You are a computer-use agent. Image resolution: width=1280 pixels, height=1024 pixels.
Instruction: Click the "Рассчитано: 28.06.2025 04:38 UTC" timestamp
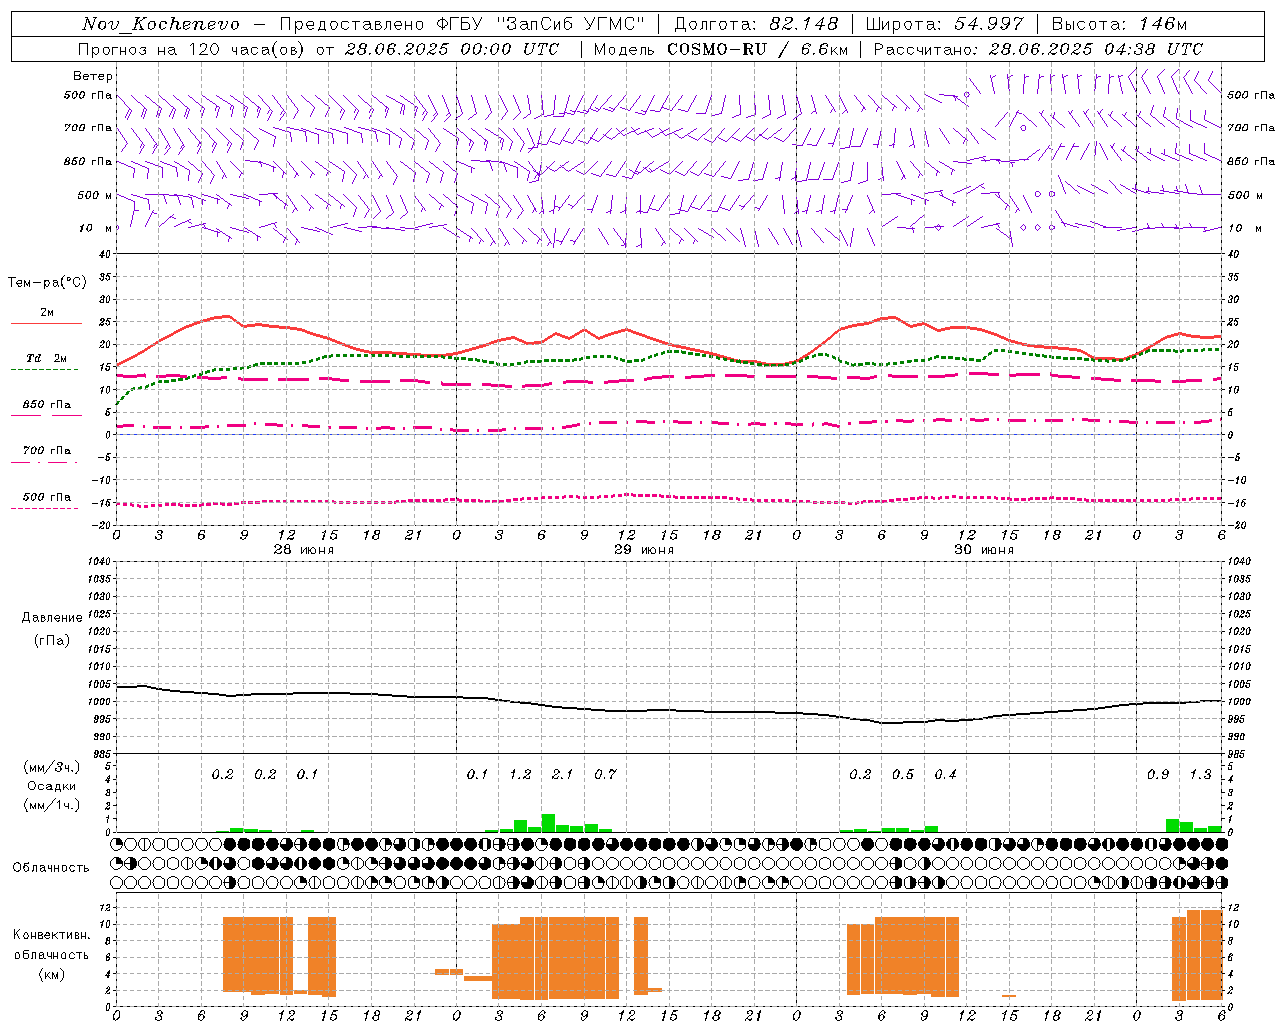point(1038,49)
